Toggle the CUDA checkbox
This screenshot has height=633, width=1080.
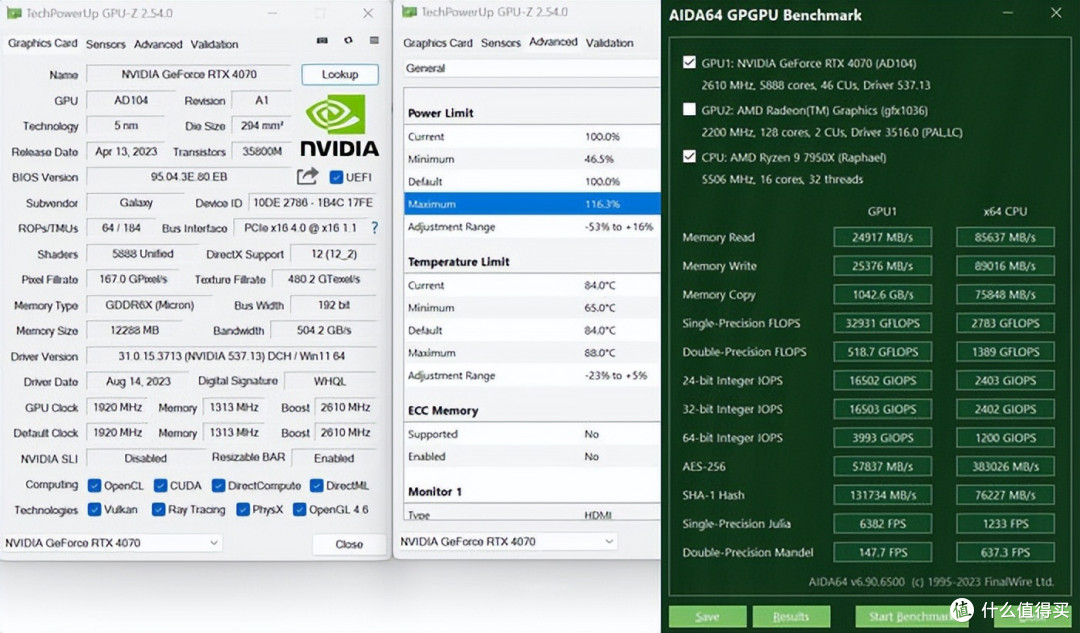pyautogui.click(x=160, y=486)
